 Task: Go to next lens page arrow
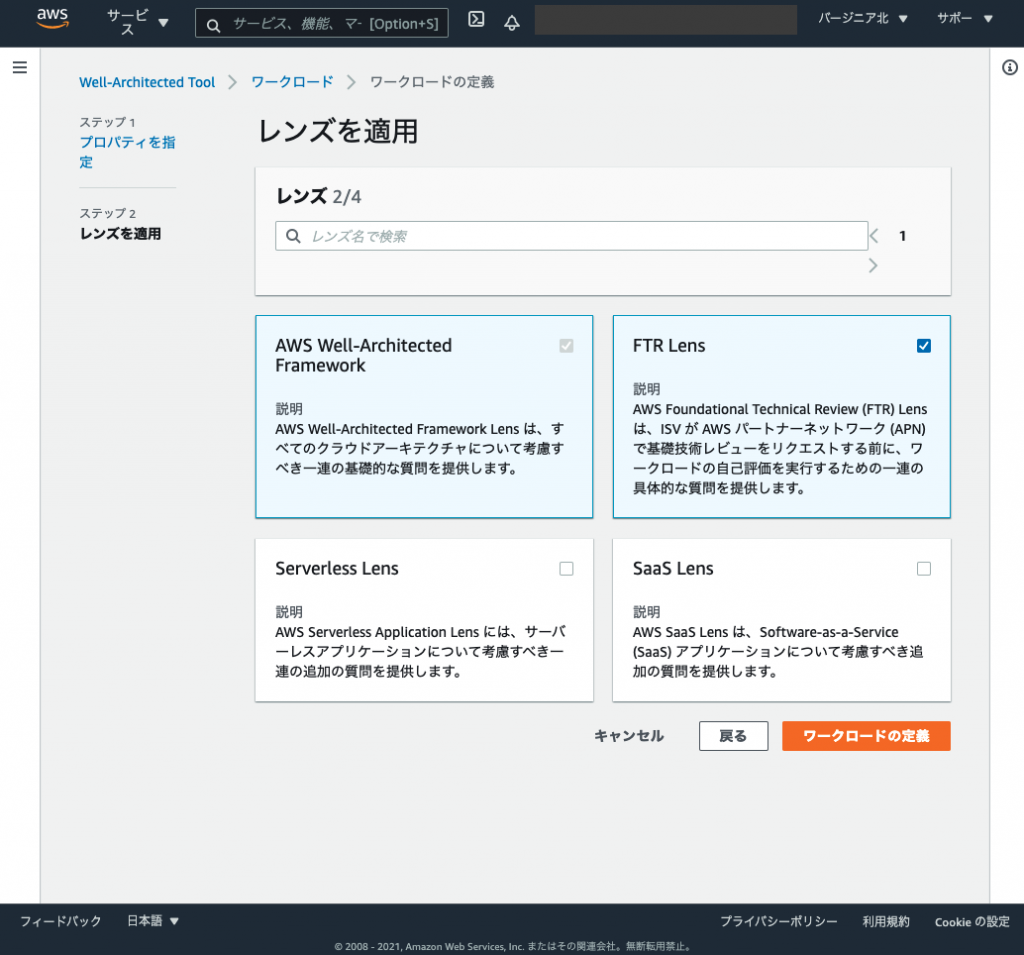(x=873, y=265)
